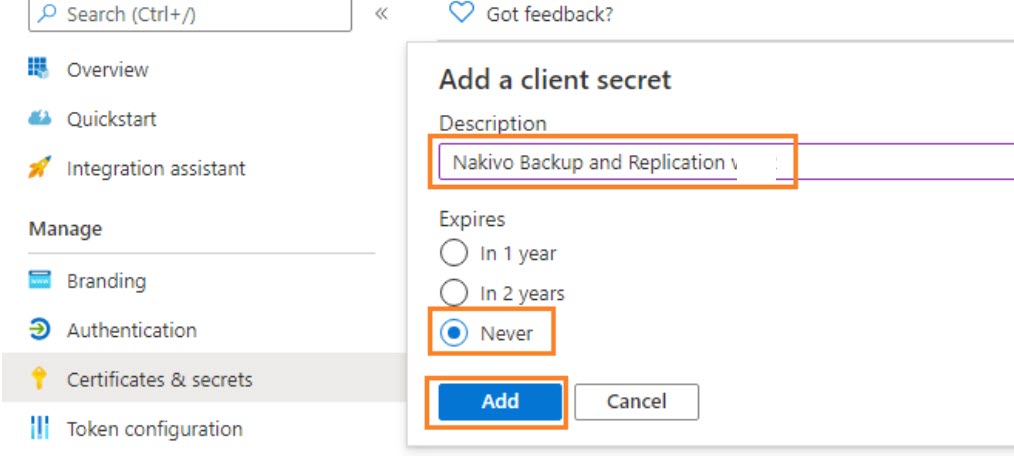Image resolution: width=1014 pixels, height=469 pixels.
Task: Open the Overview menu item
Action: point(107,69)
